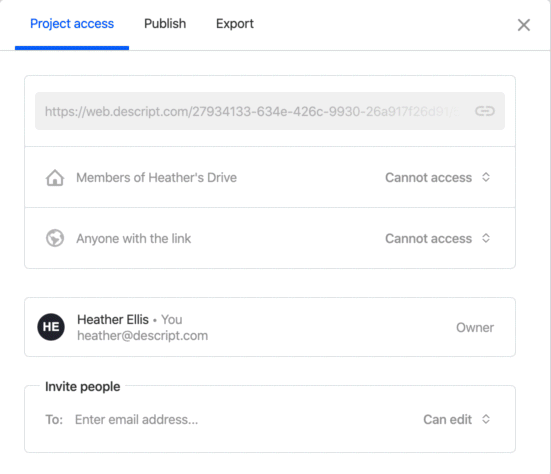Click the Heather Ellis name
This screenshot has height=474, width=551.
click(x=113, y=319)
